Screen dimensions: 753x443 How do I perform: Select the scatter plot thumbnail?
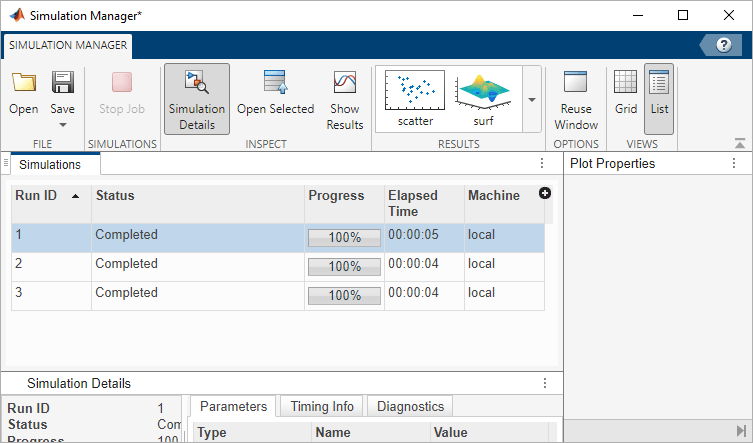(415, 98)
